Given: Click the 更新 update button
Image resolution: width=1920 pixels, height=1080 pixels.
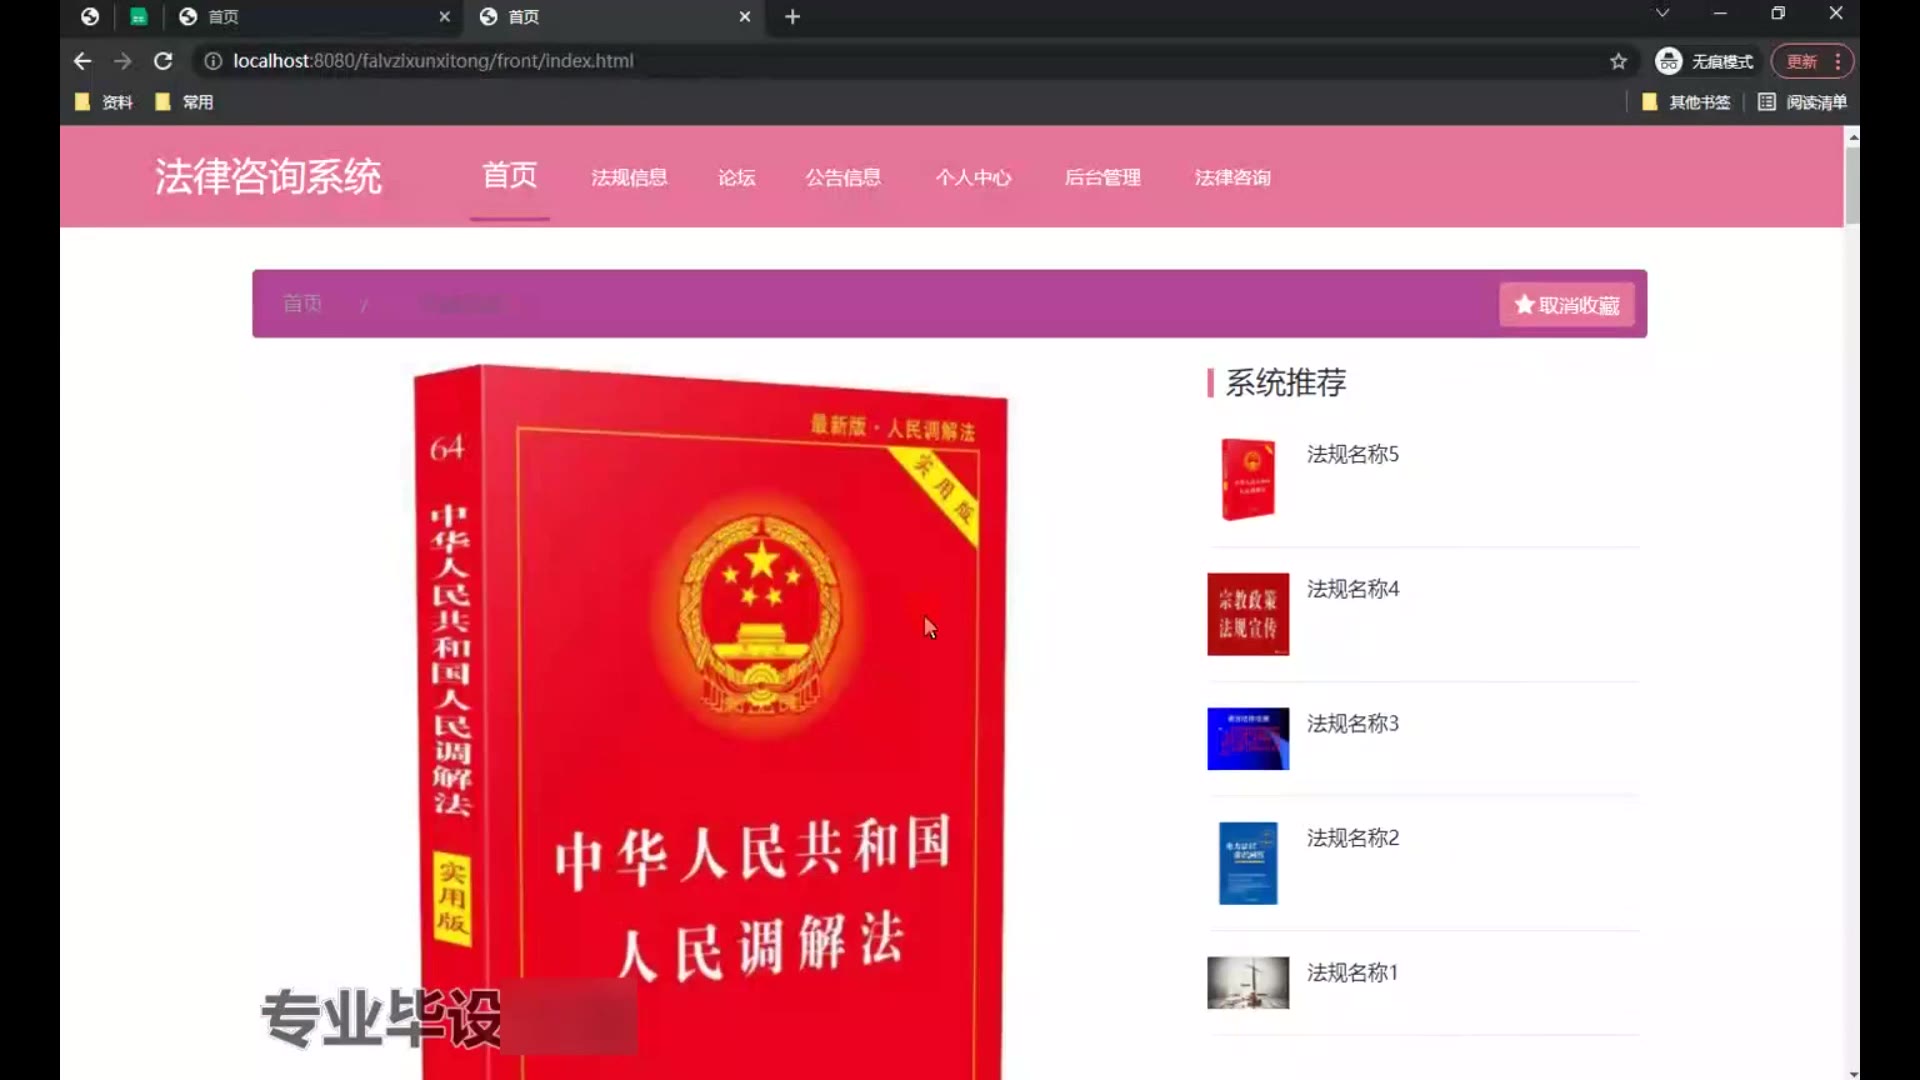Looking at the screenshot, I should (x=1802, y=61).
